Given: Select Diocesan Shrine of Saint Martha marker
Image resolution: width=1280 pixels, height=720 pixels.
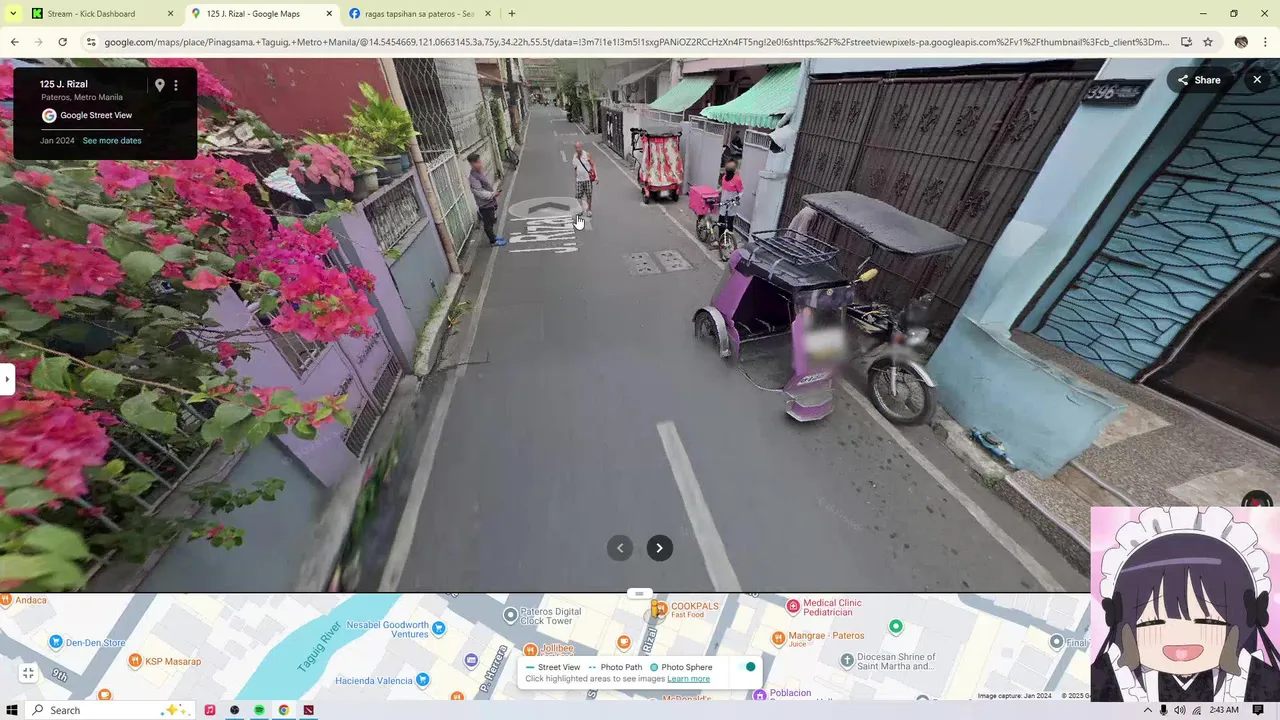Looking at the screenshot, I should [848, 660].
